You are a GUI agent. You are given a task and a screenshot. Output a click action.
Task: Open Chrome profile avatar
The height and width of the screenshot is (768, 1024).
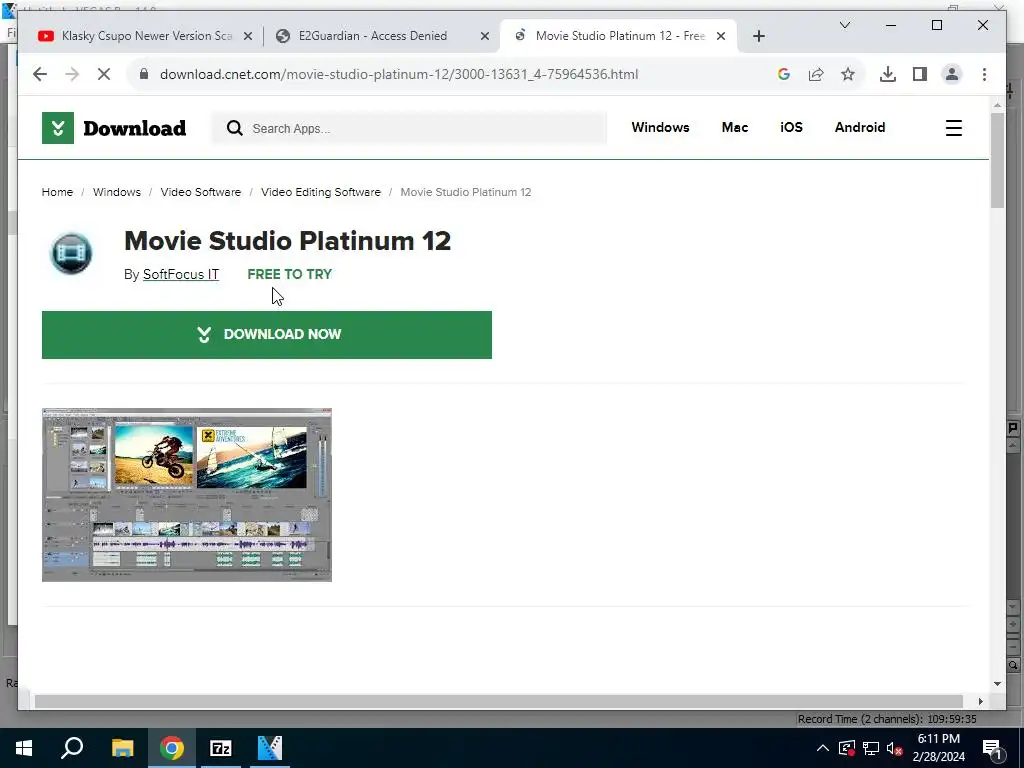pos(952,74)
